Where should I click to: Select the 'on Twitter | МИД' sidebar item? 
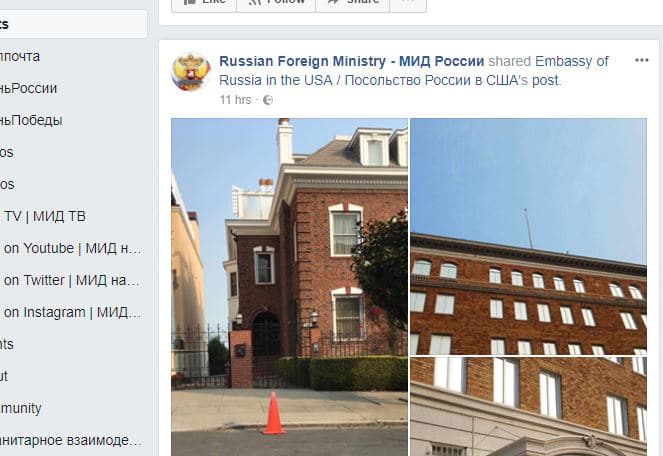coord(71,280)
